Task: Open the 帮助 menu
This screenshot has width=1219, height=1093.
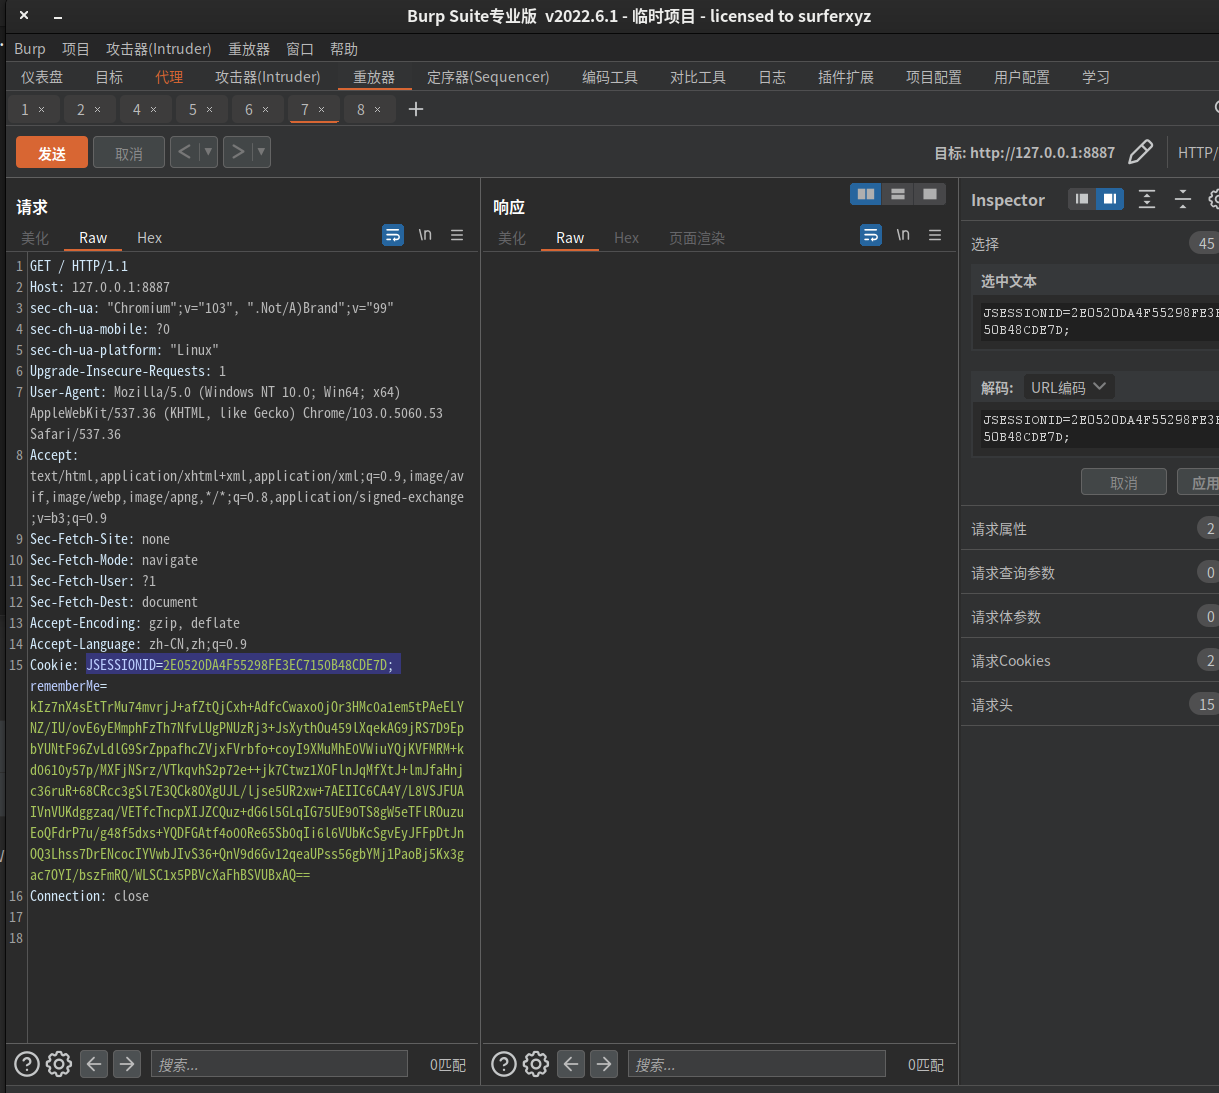Action: point(344,49)
